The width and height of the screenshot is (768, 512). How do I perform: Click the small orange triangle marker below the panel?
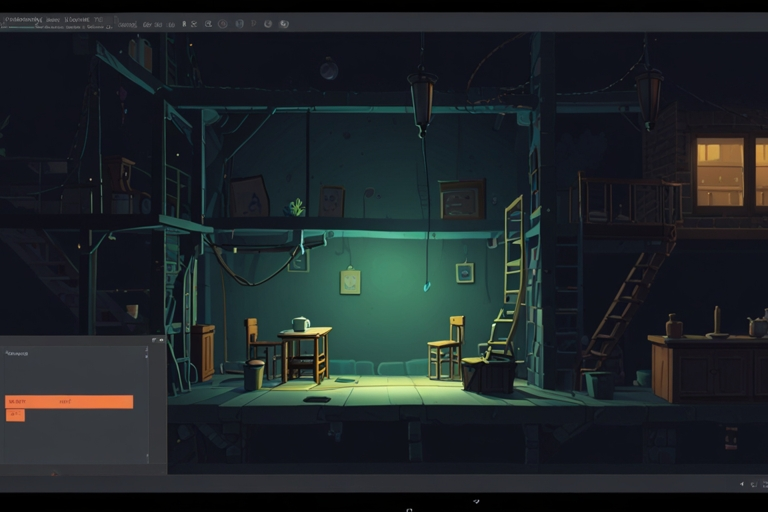click(54, 473)
